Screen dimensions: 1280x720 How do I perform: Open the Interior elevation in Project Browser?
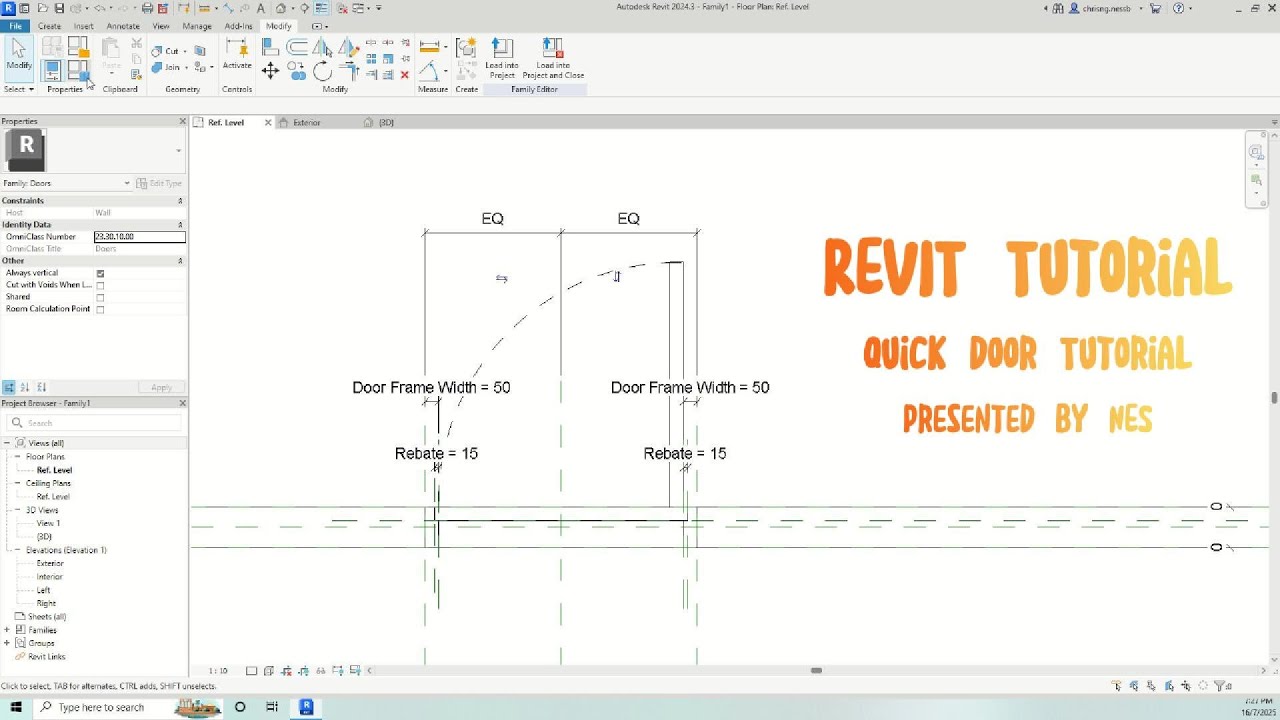pyautogui.click(x=49, y=577)
